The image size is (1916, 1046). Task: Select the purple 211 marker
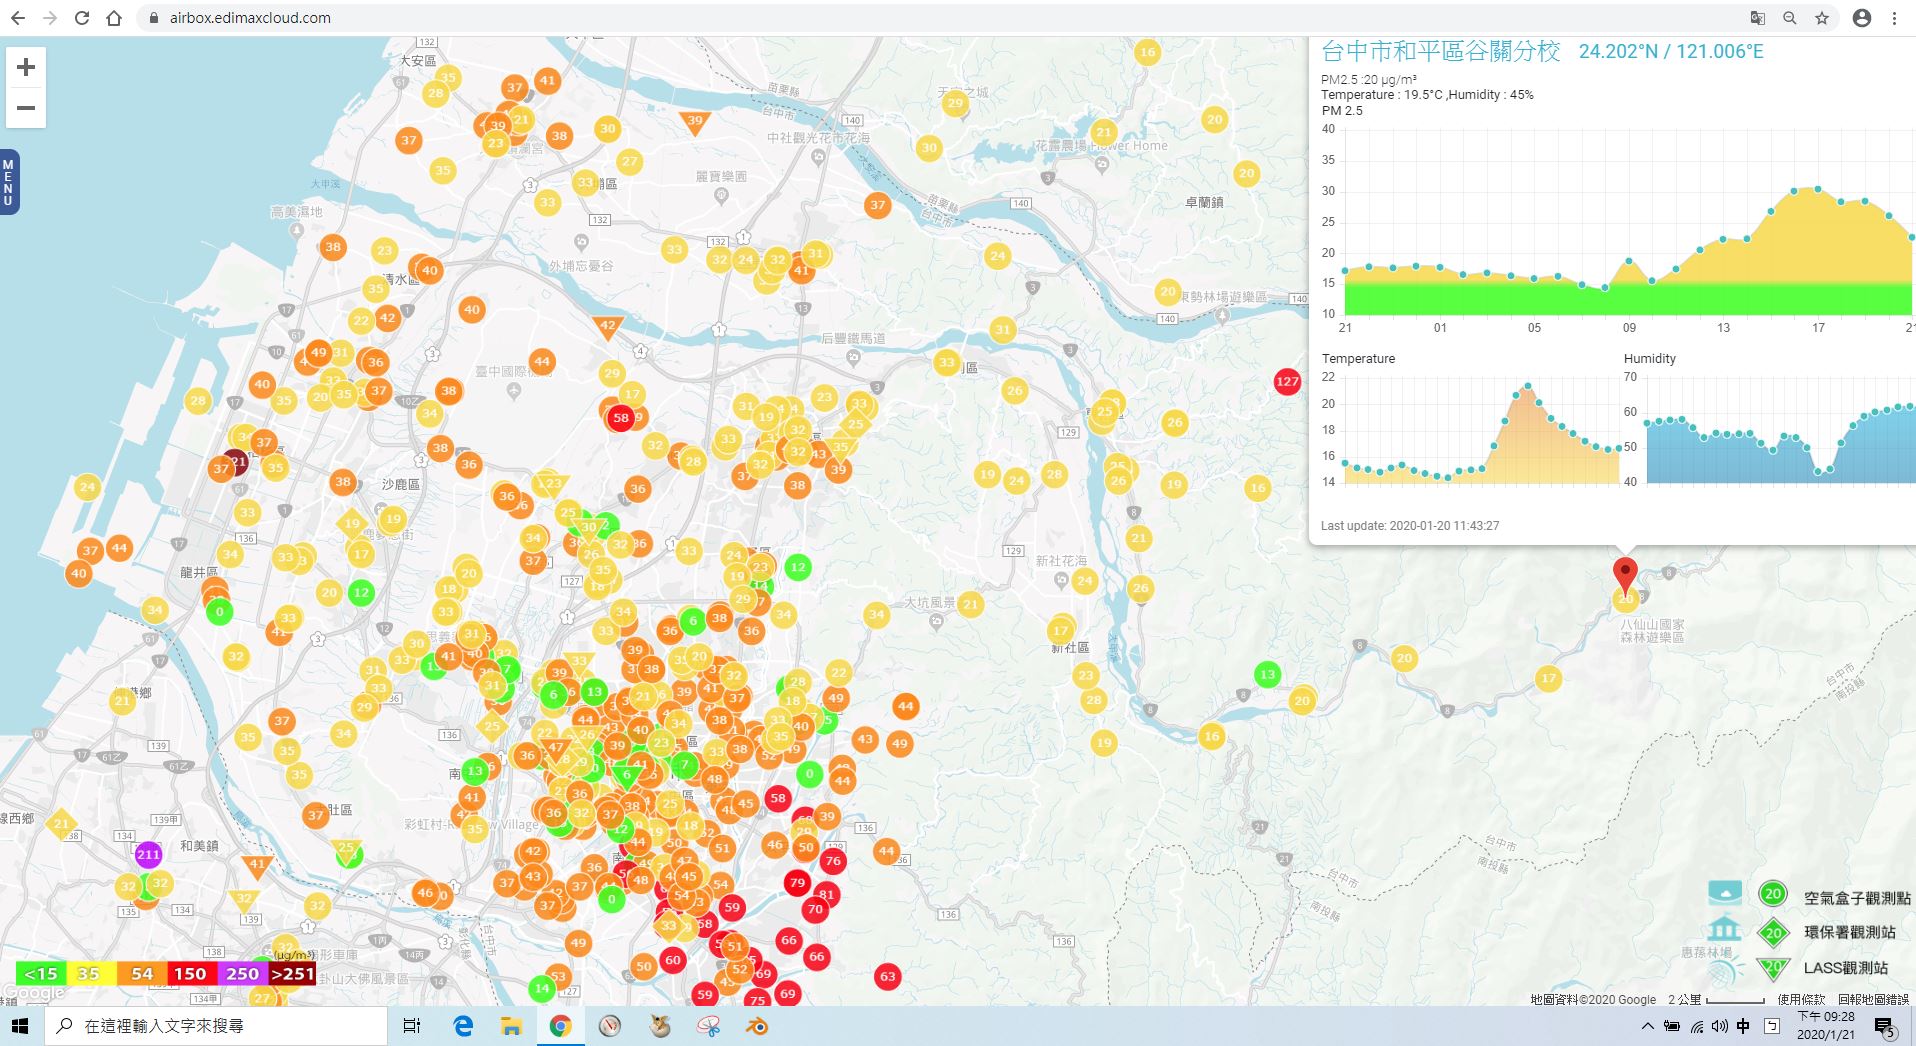148,854
